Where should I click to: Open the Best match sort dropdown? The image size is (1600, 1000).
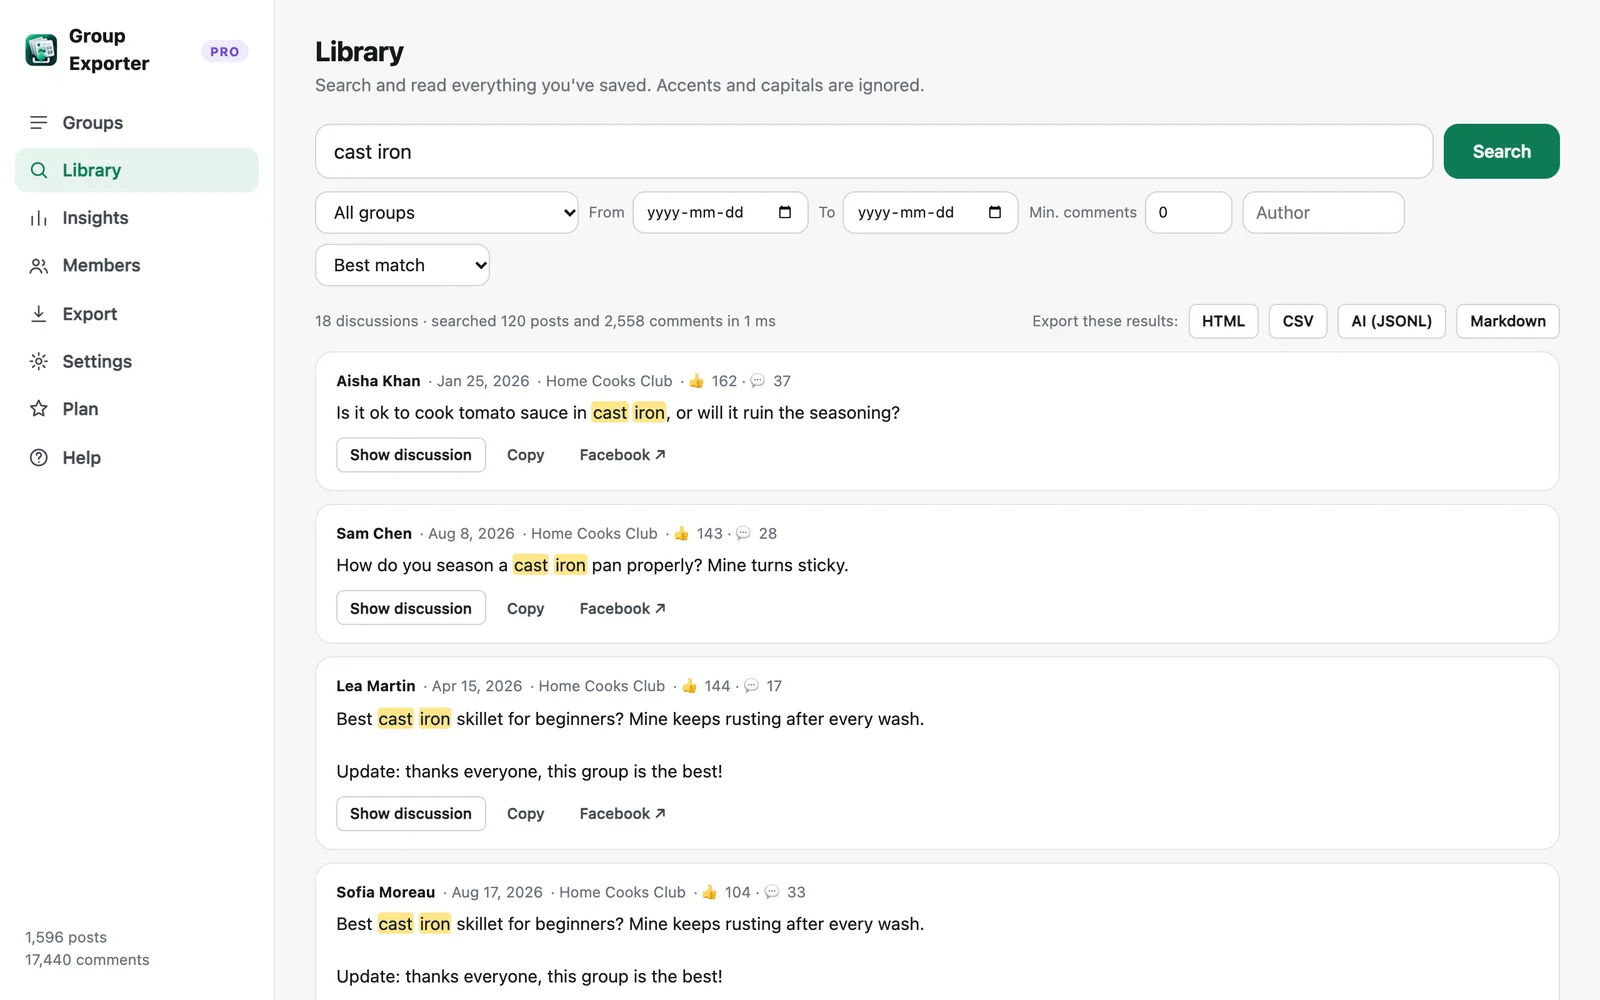(x=402, y=265)
